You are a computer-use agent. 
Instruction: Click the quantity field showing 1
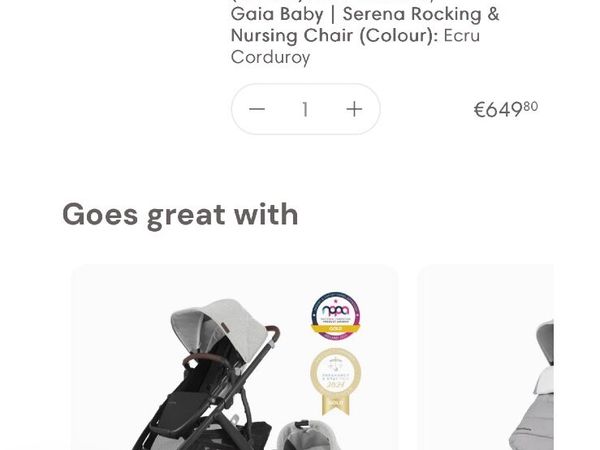coord(305,109)
